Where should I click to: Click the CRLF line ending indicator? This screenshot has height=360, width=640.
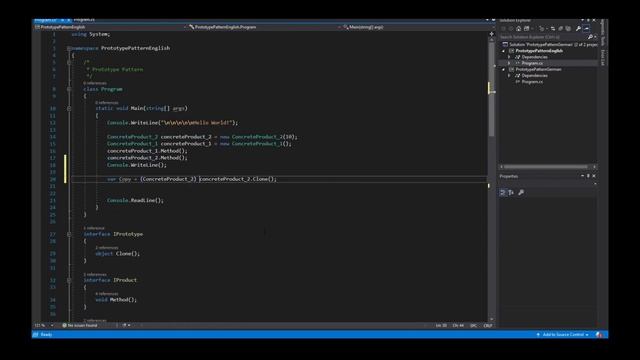(487, 326)
